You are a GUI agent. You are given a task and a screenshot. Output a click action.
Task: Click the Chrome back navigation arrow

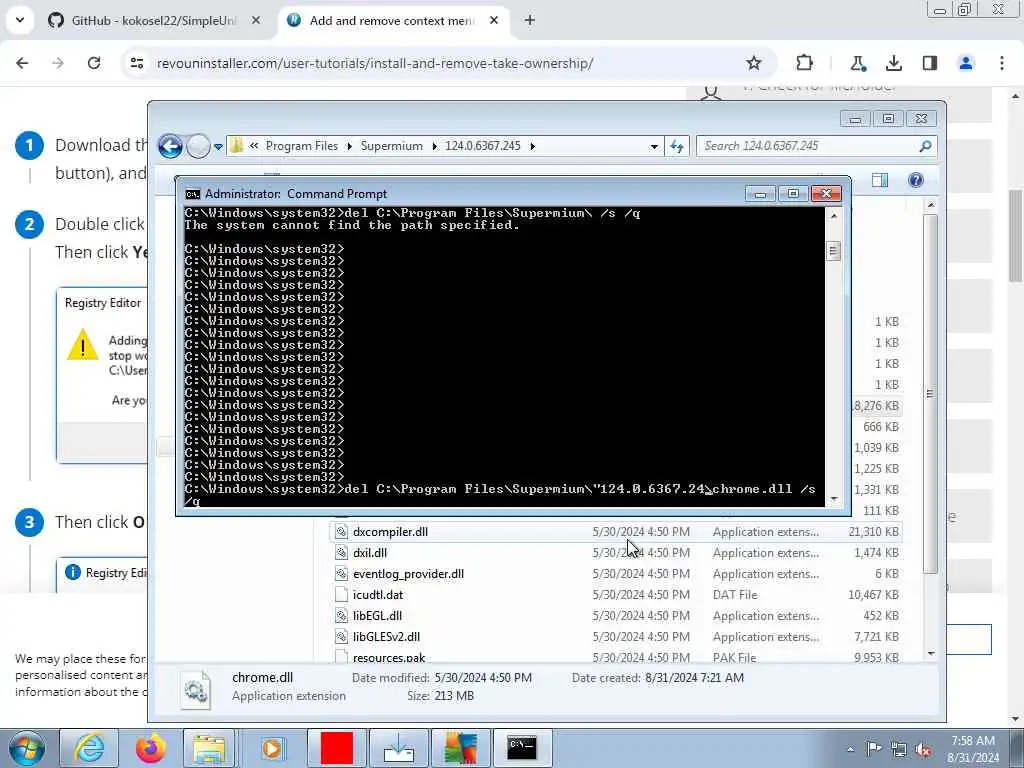pos(22,63)
